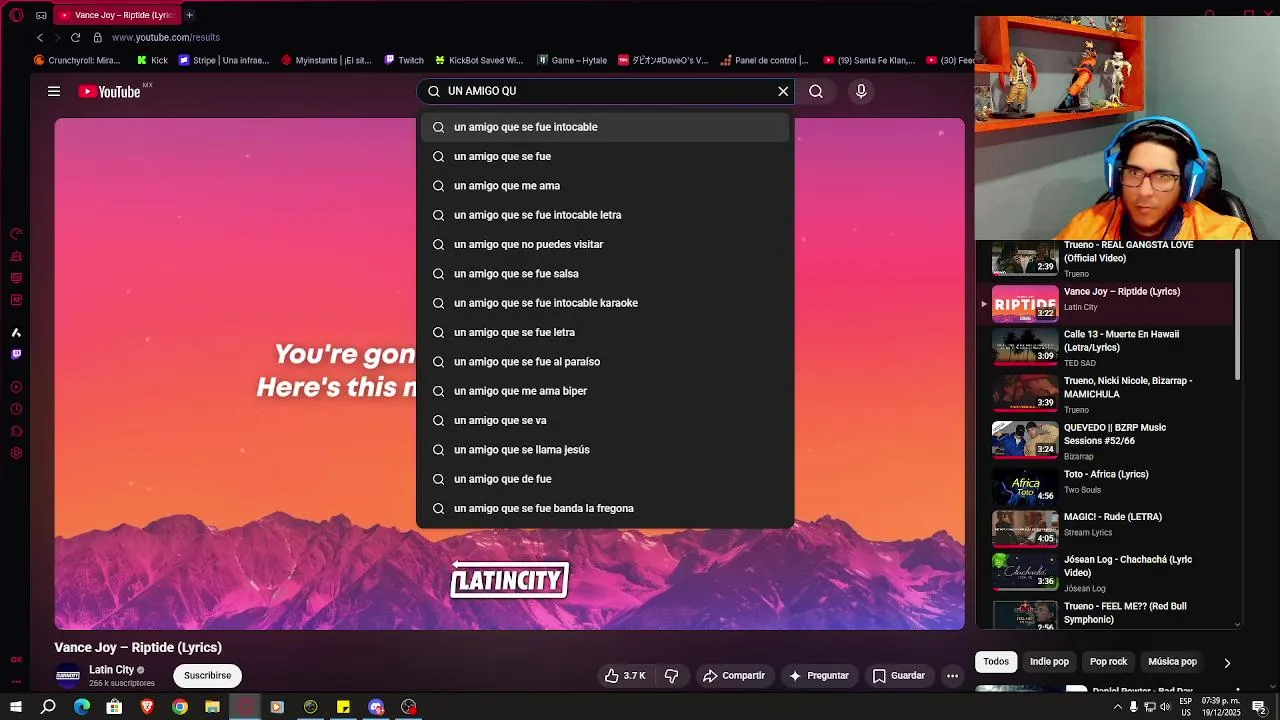Select 'un amigo que no puedes visitar'
The height and width of the screenshot is (720, 1280).
point(605,244)
